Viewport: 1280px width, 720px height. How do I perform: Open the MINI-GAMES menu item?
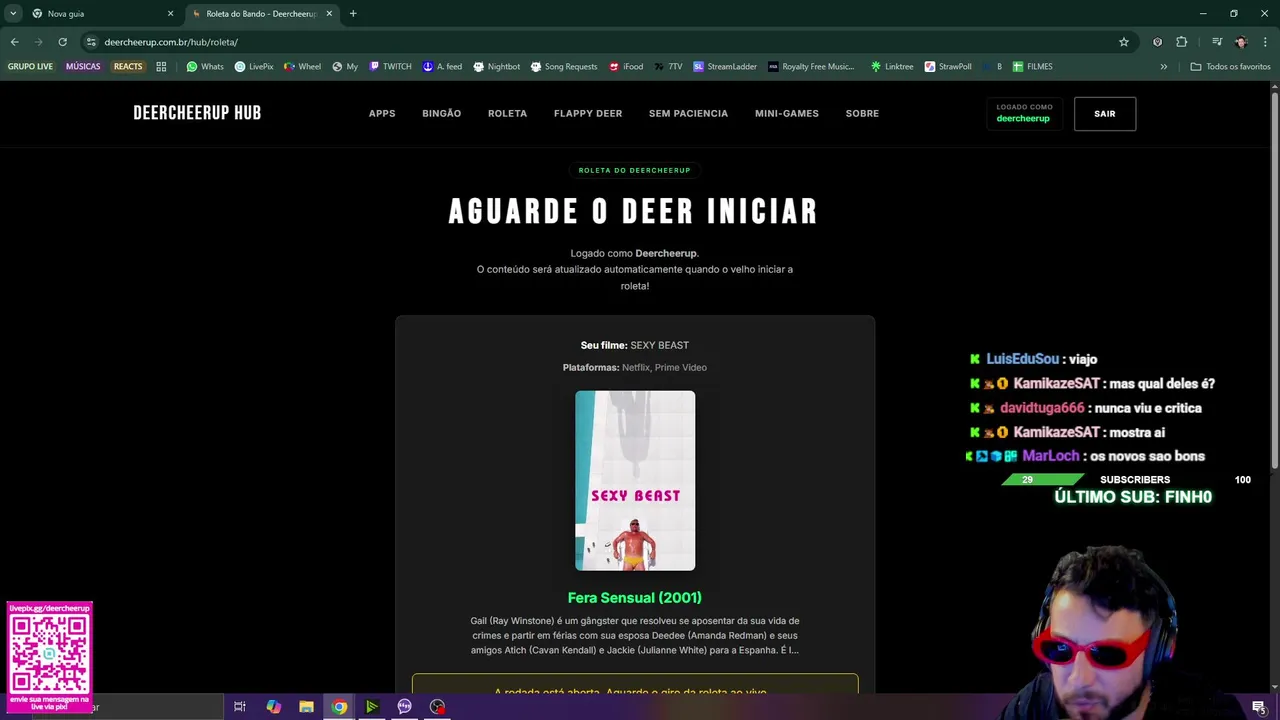point(787,114)
